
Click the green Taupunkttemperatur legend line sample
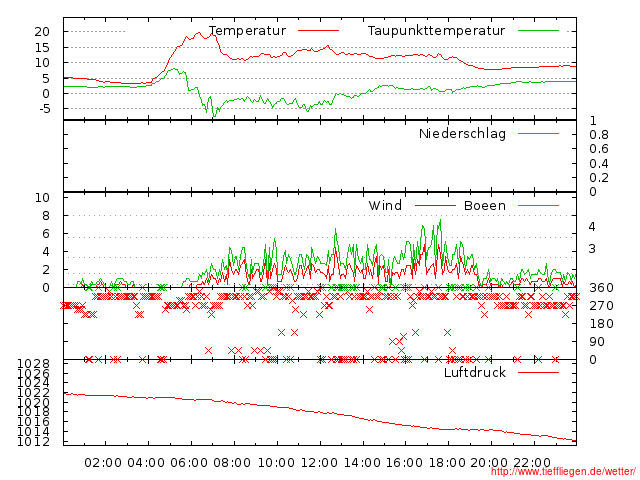[538, 31]
